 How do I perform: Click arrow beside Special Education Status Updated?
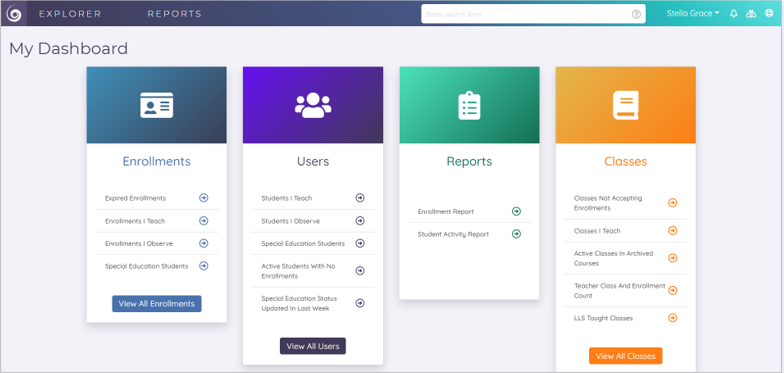pyautogui.click(x=360, y=303)
